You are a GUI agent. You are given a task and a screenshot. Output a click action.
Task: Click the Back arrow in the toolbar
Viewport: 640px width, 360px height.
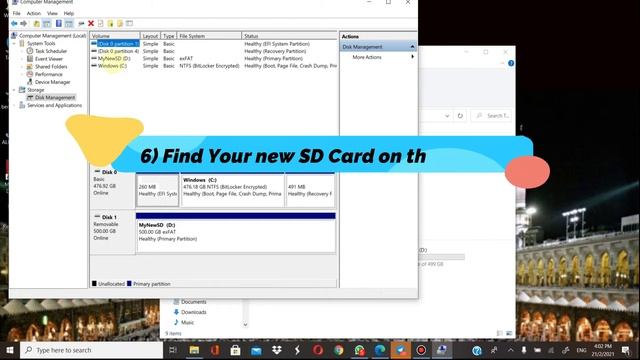(14, 24)
